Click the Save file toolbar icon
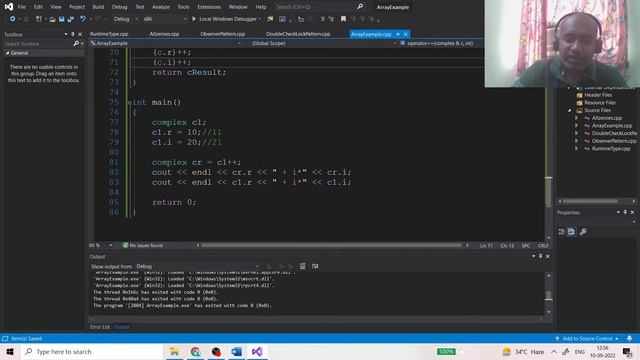 coord(62,19)
